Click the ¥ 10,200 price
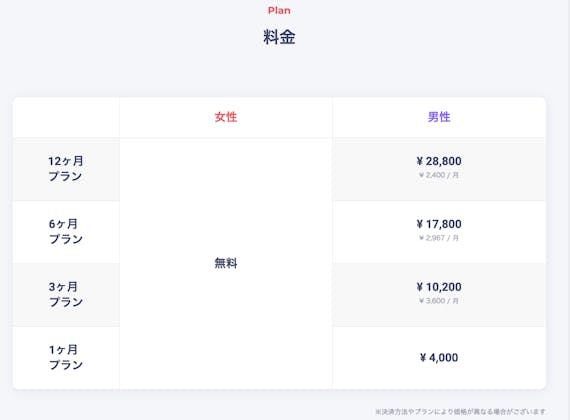Screen dimensions: 570x420 (x=439, y=287)
